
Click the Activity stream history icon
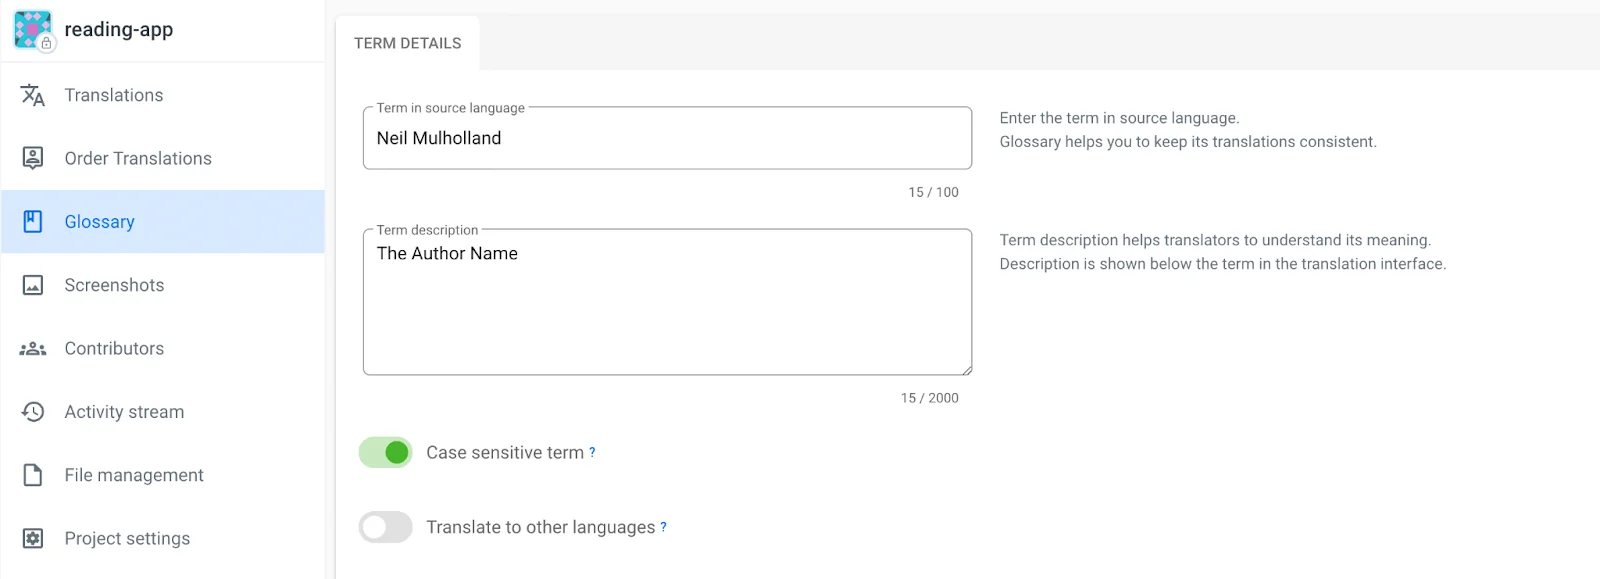tap(33, 412)
